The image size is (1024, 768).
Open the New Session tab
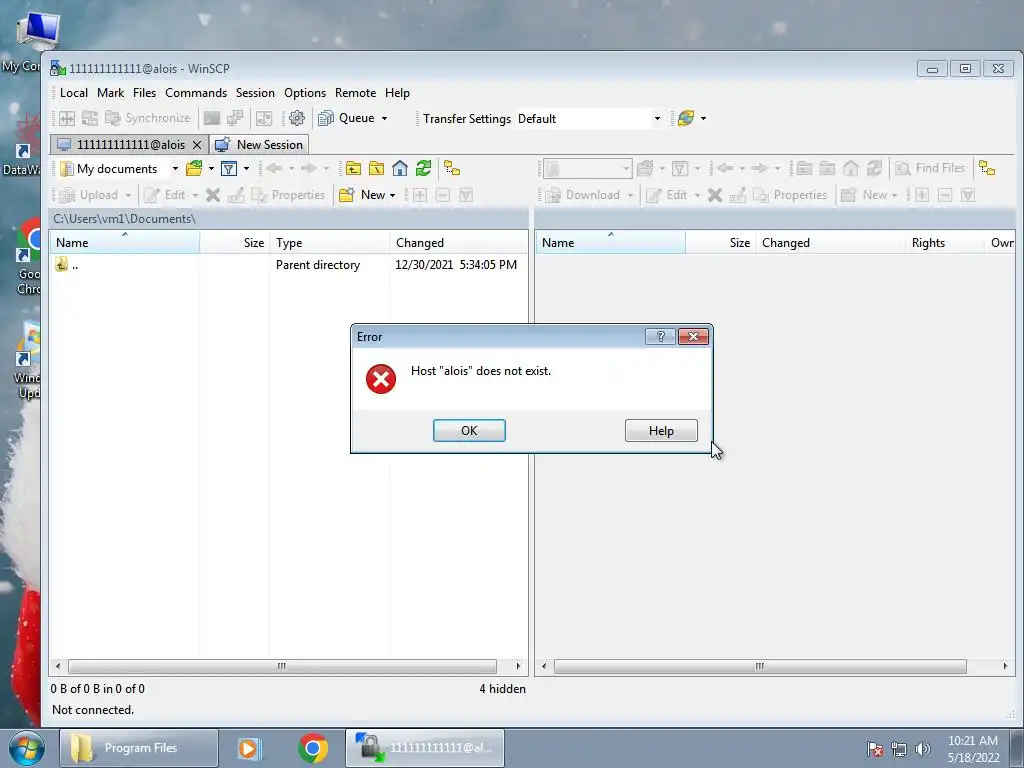(259, 144)
